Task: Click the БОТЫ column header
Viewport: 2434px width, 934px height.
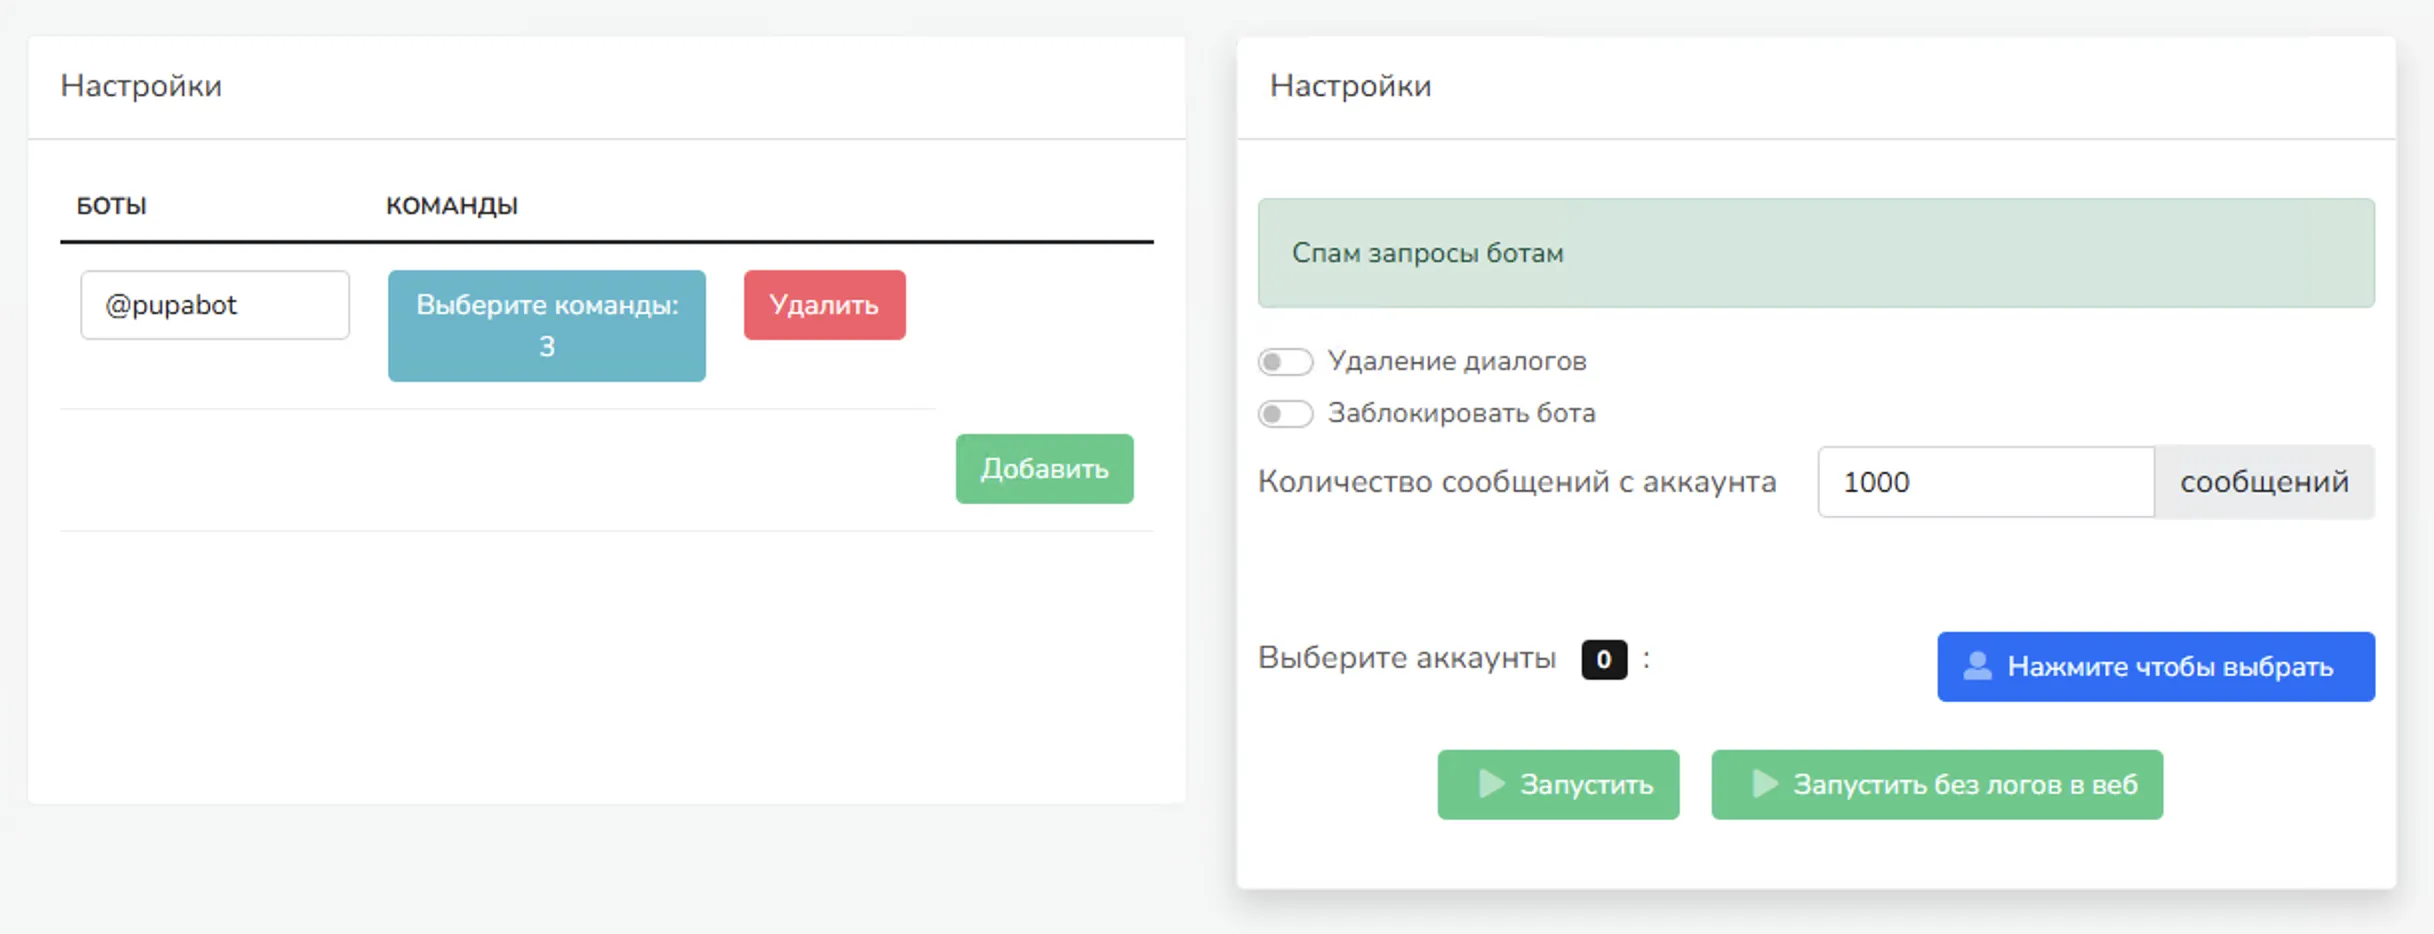Action: pos(111,206)
